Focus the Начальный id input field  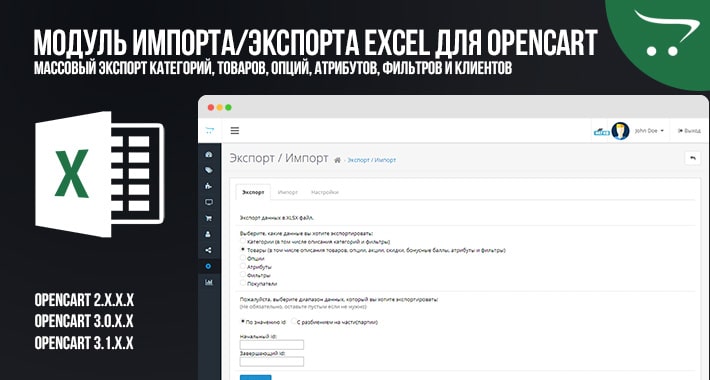pyautogui.click(x=272, y=345)
